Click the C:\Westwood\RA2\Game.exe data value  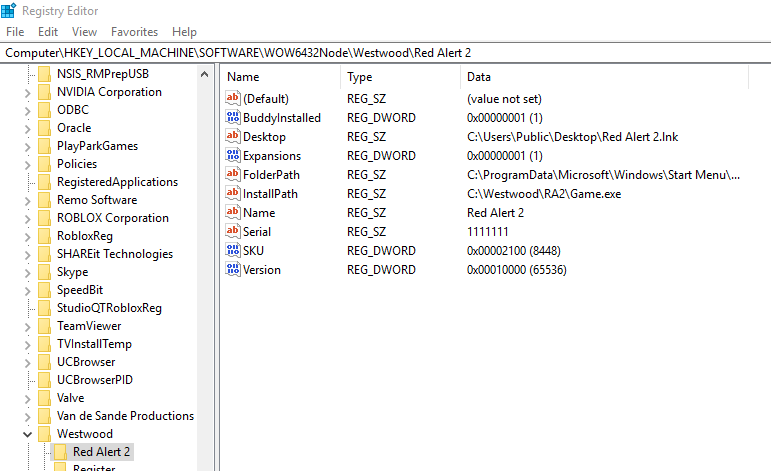pyautogui.click(x=544, y=194)
